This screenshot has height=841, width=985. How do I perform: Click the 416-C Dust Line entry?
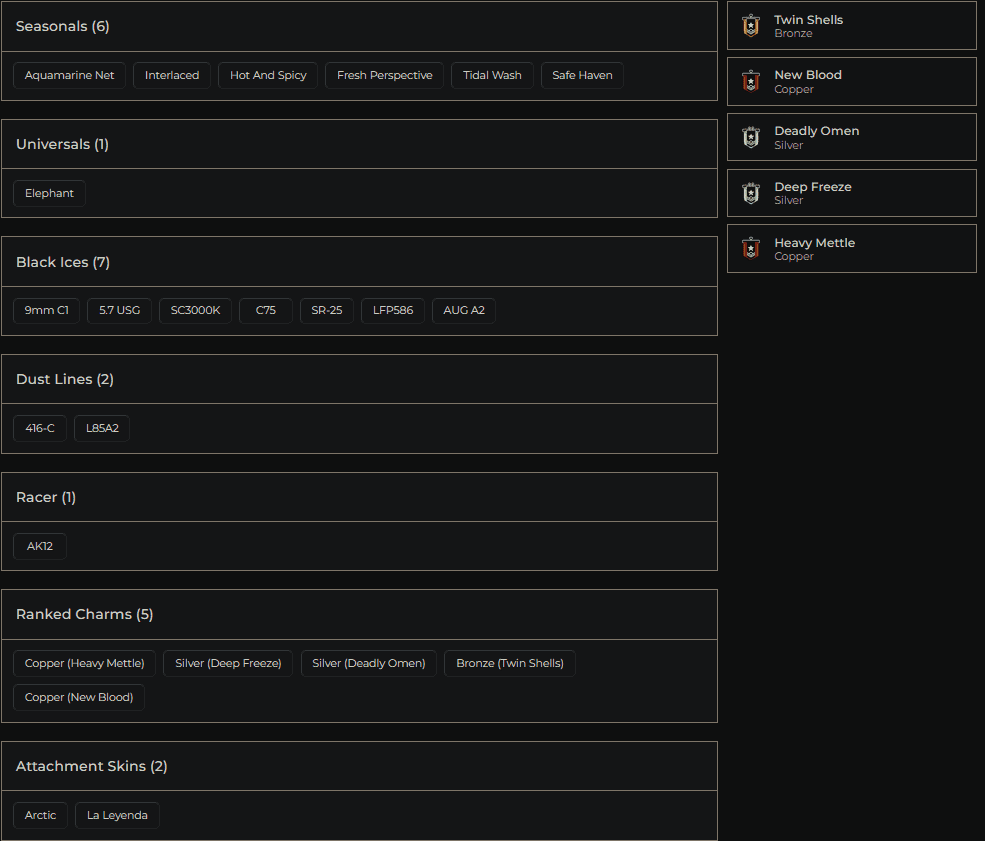[x=39, y=427]
